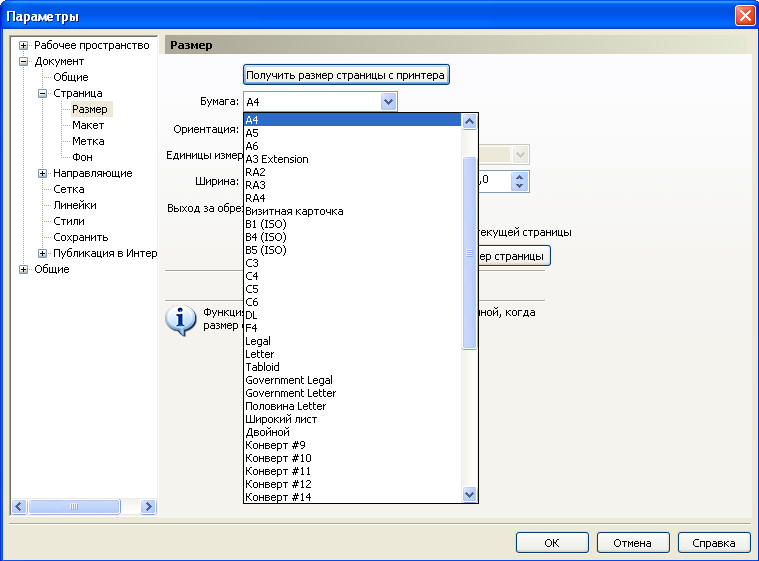Select Конверт #10 size

click(352, 458)
